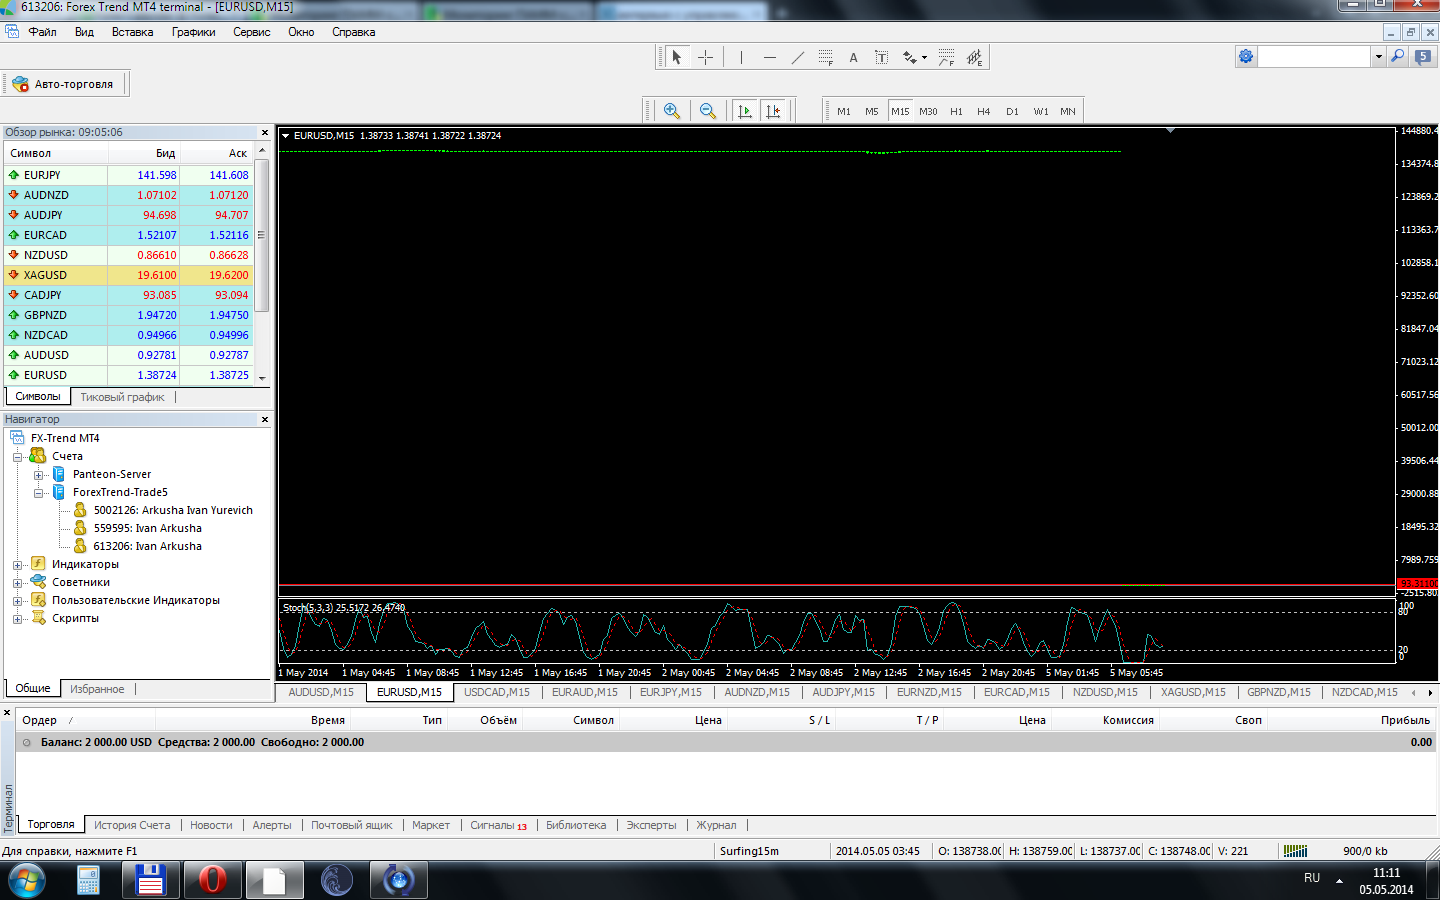The image size is (1440, 900).
Task: Toggle the Авто-торговля button
Action: [64, 84]
